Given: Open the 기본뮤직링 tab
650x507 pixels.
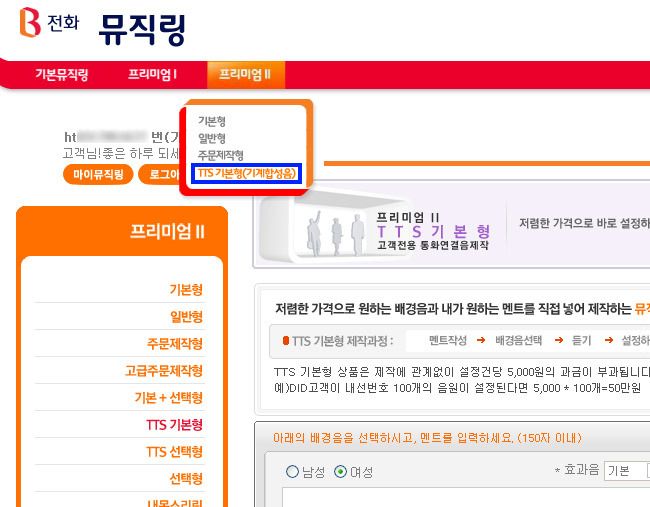Looking at the screenshot, I should [x=61, y=74].
